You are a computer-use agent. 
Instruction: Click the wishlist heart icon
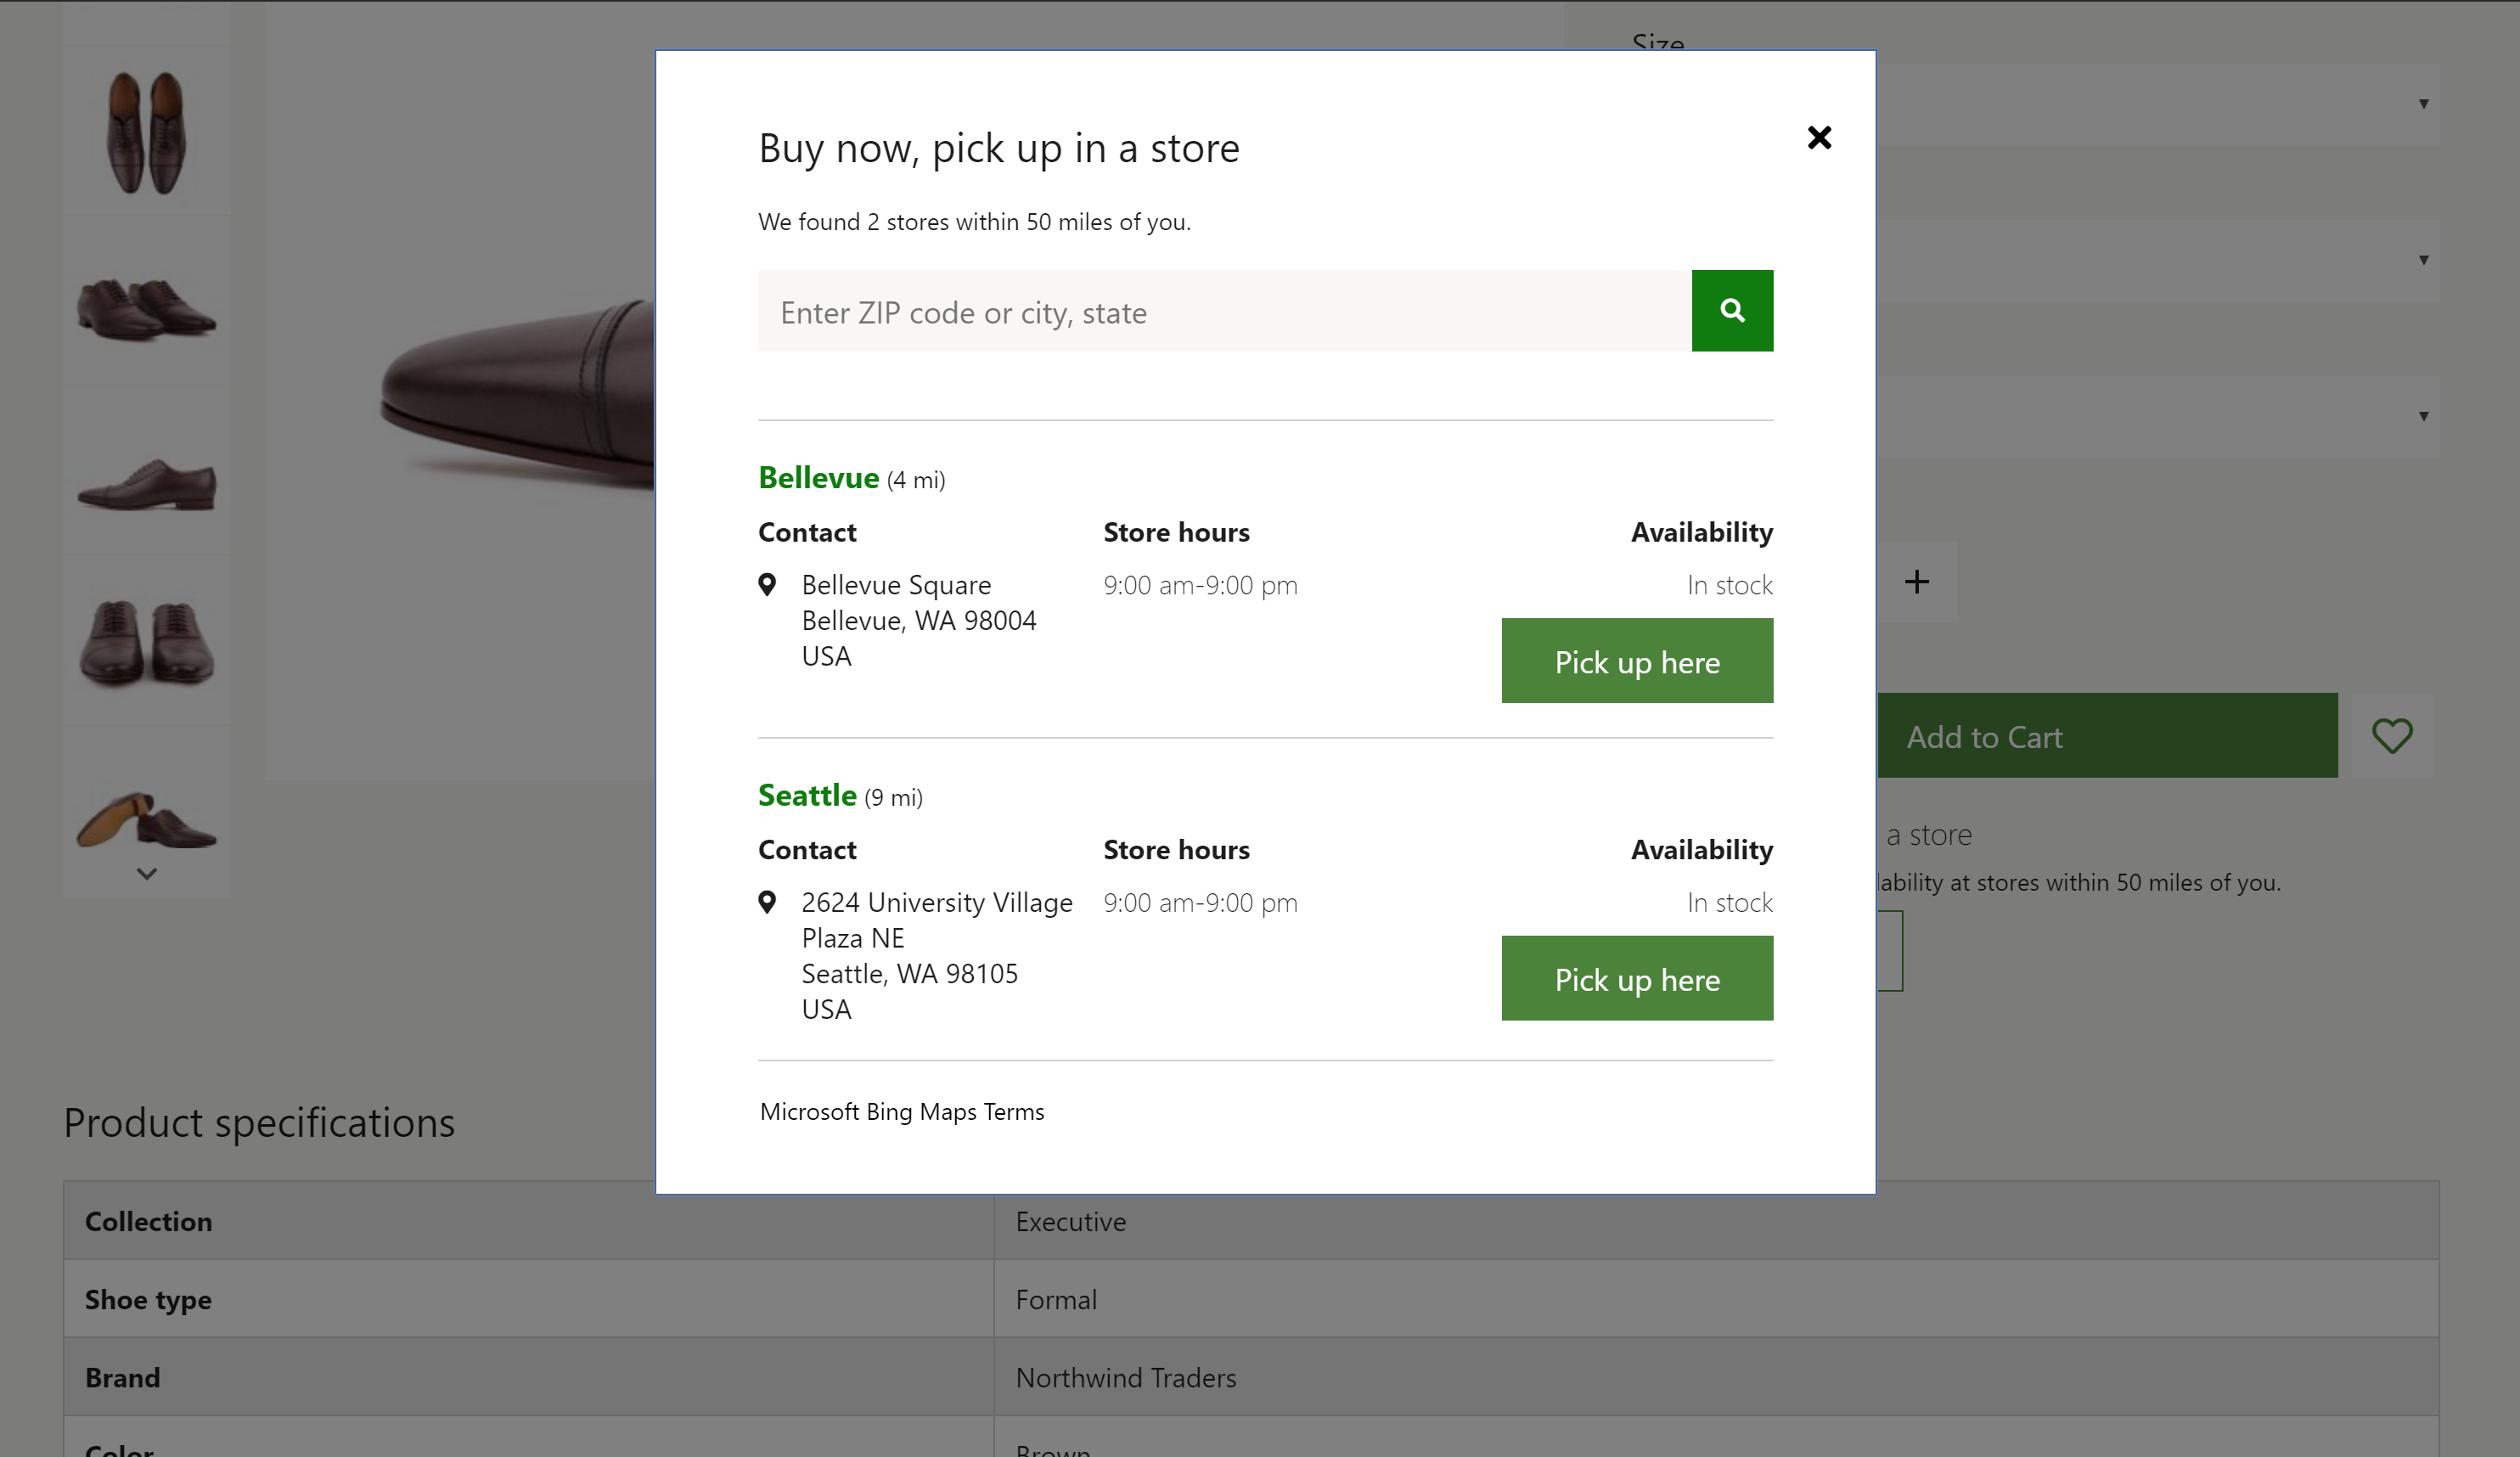click(2393, 735)
